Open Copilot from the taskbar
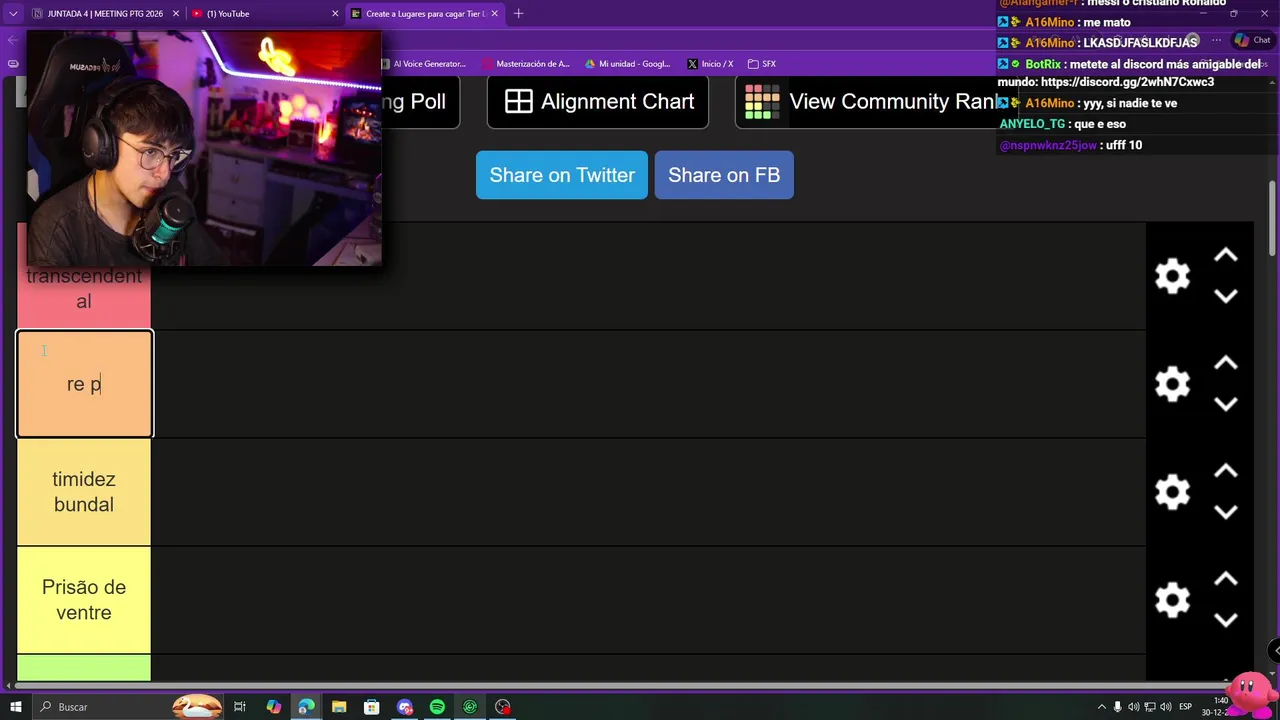Image resolution: width=1280 pixels, height=720 pixels. pyautogui.click(x=274, y=707)
